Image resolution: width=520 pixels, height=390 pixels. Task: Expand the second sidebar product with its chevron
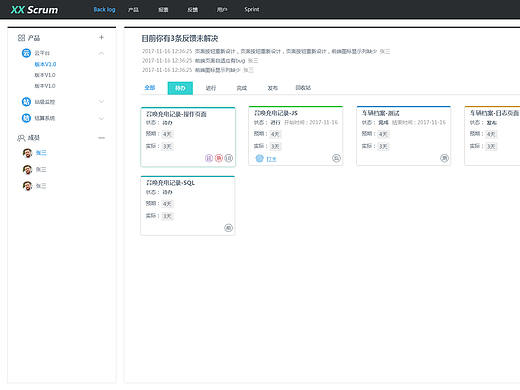[101, 101]
